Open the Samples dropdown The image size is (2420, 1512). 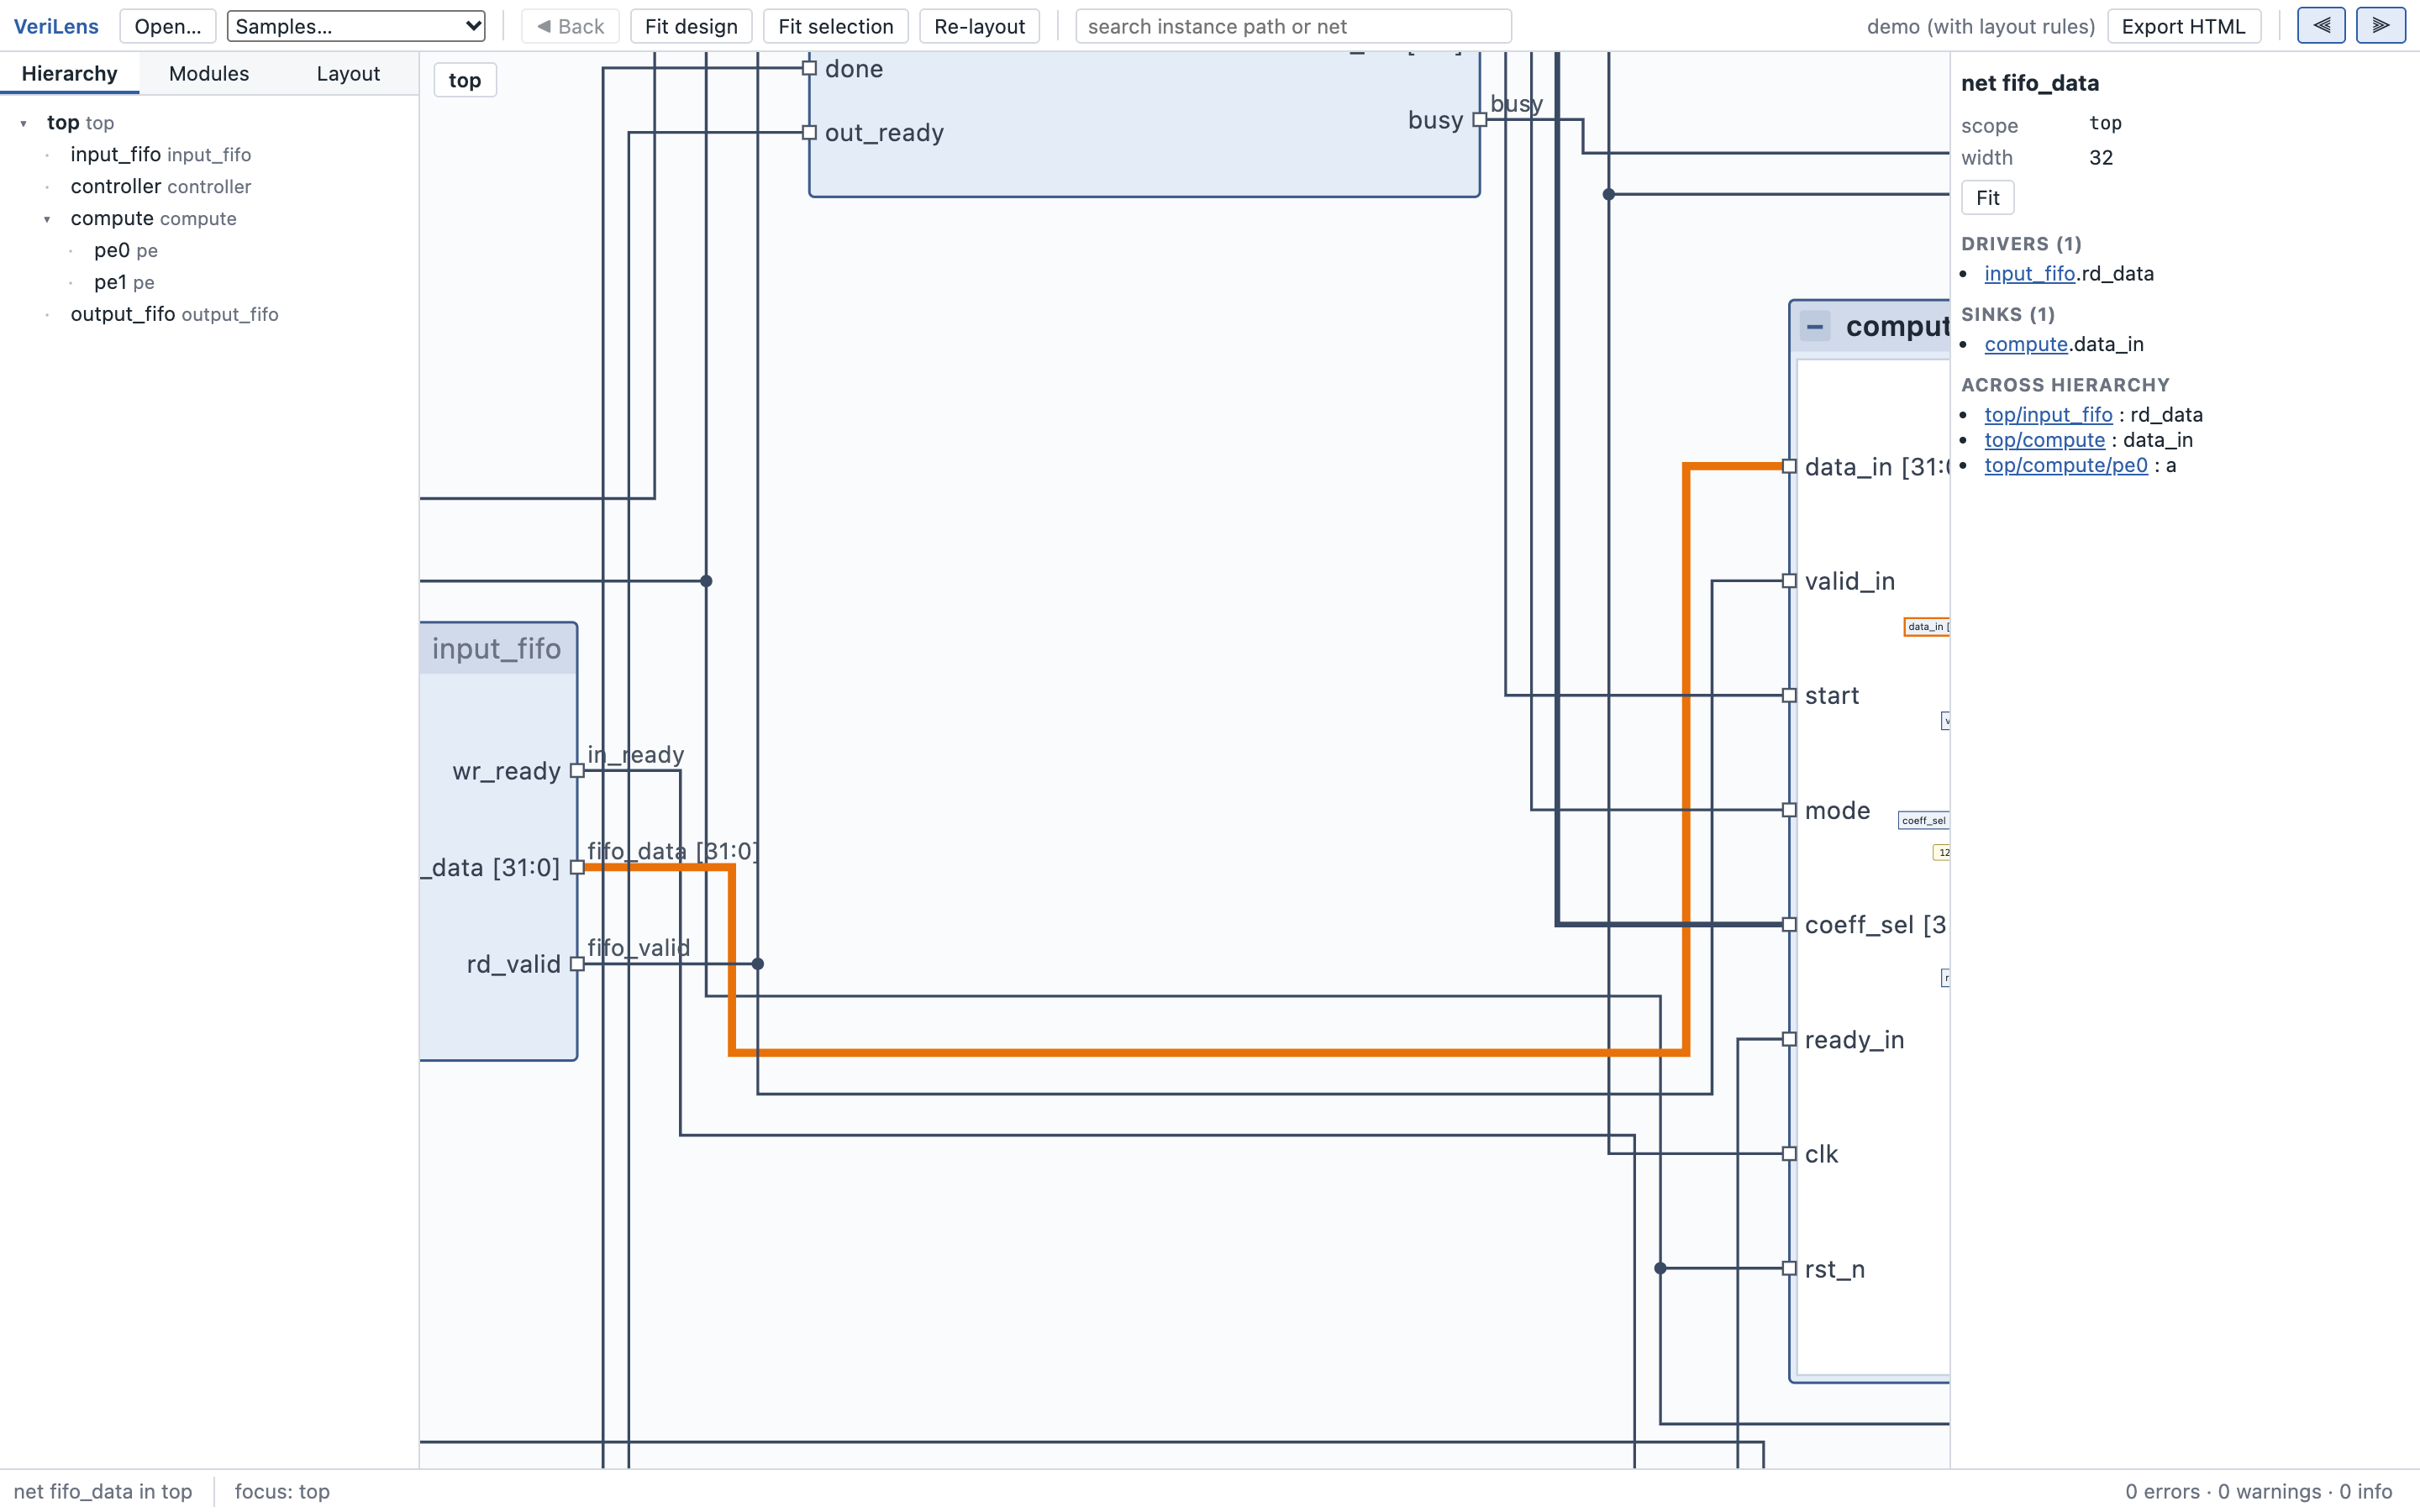coord(356,26)
